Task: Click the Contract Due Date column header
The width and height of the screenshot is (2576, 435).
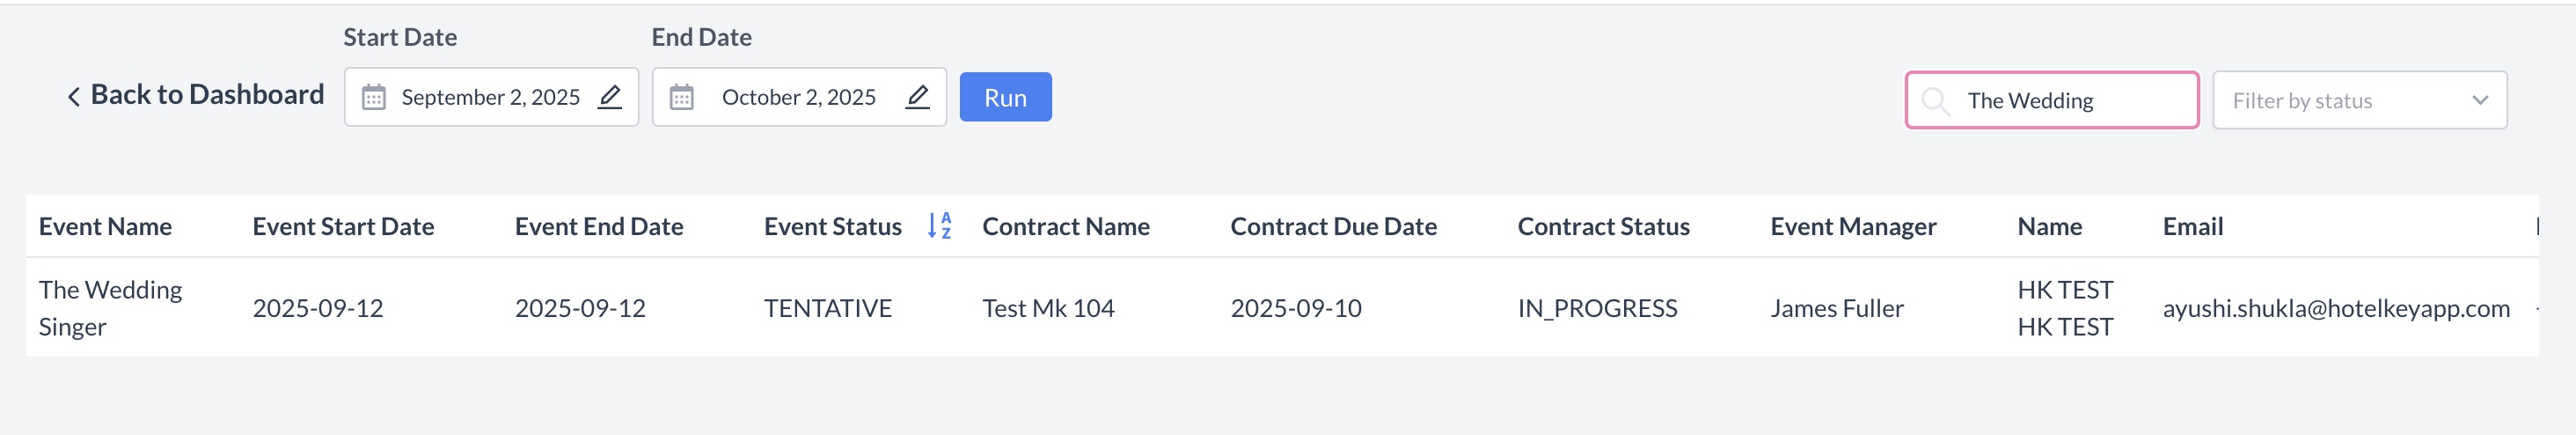Action: (1333, 227)
